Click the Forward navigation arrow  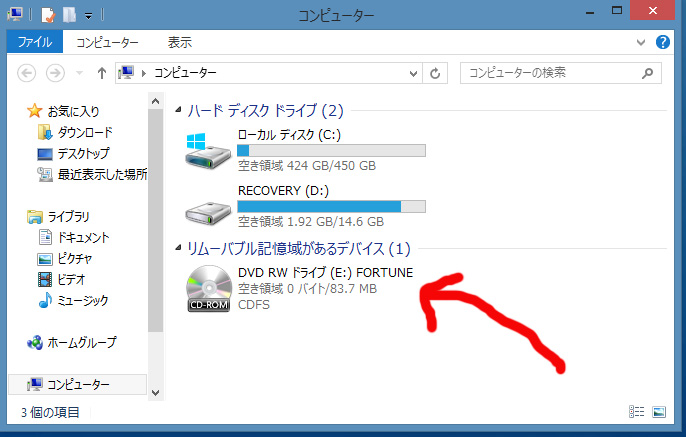click(55, 73)
